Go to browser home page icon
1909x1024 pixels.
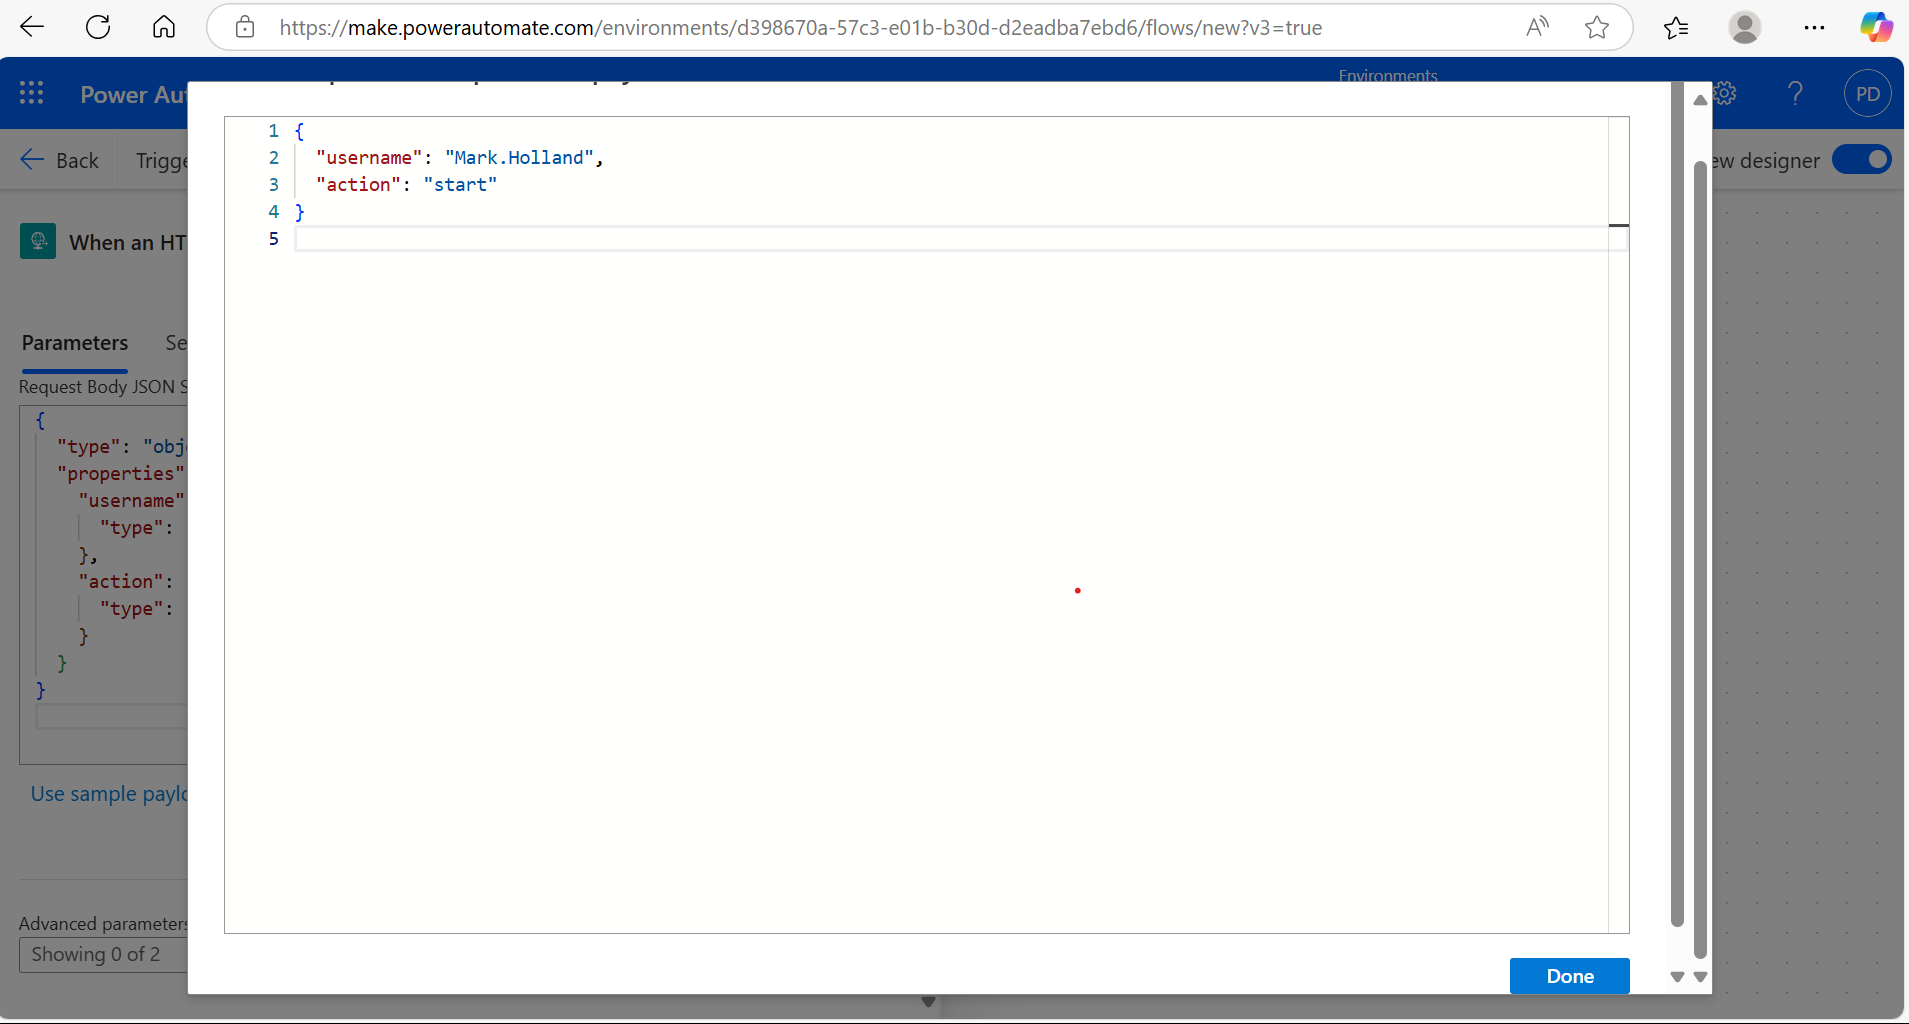coord(164,27)
